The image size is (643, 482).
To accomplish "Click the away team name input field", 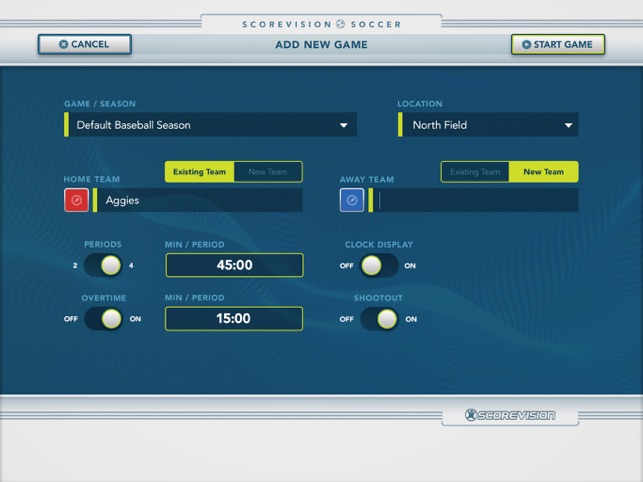I will [474, 200].
